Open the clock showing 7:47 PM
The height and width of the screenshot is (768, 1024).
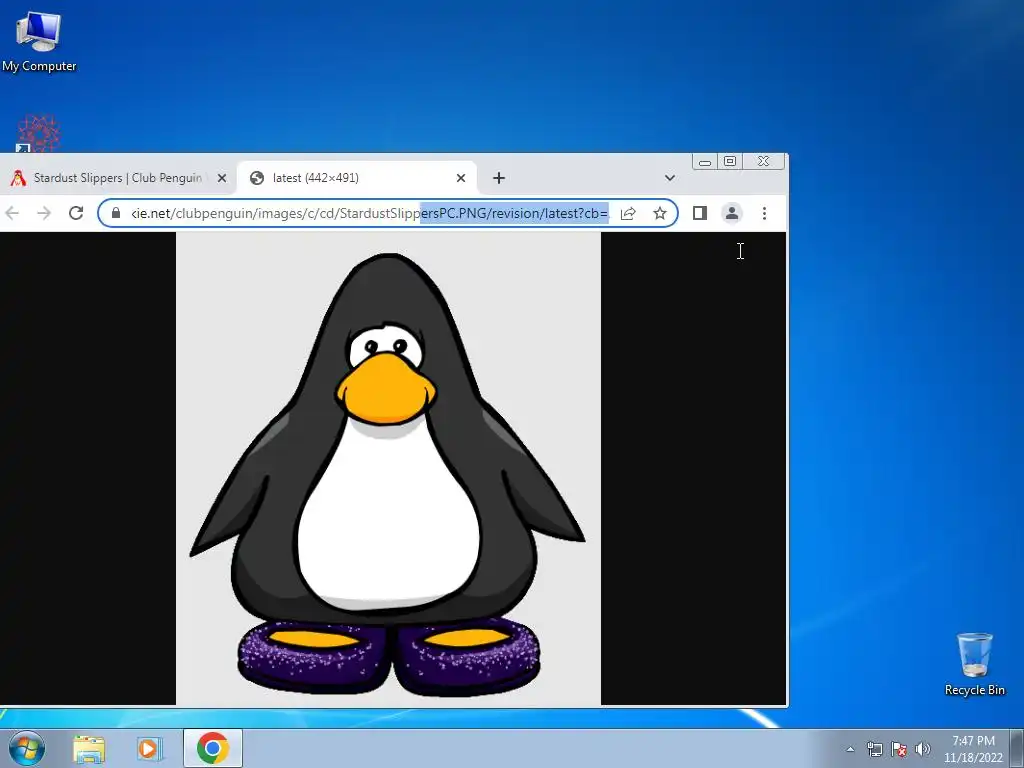coord(973,749)
